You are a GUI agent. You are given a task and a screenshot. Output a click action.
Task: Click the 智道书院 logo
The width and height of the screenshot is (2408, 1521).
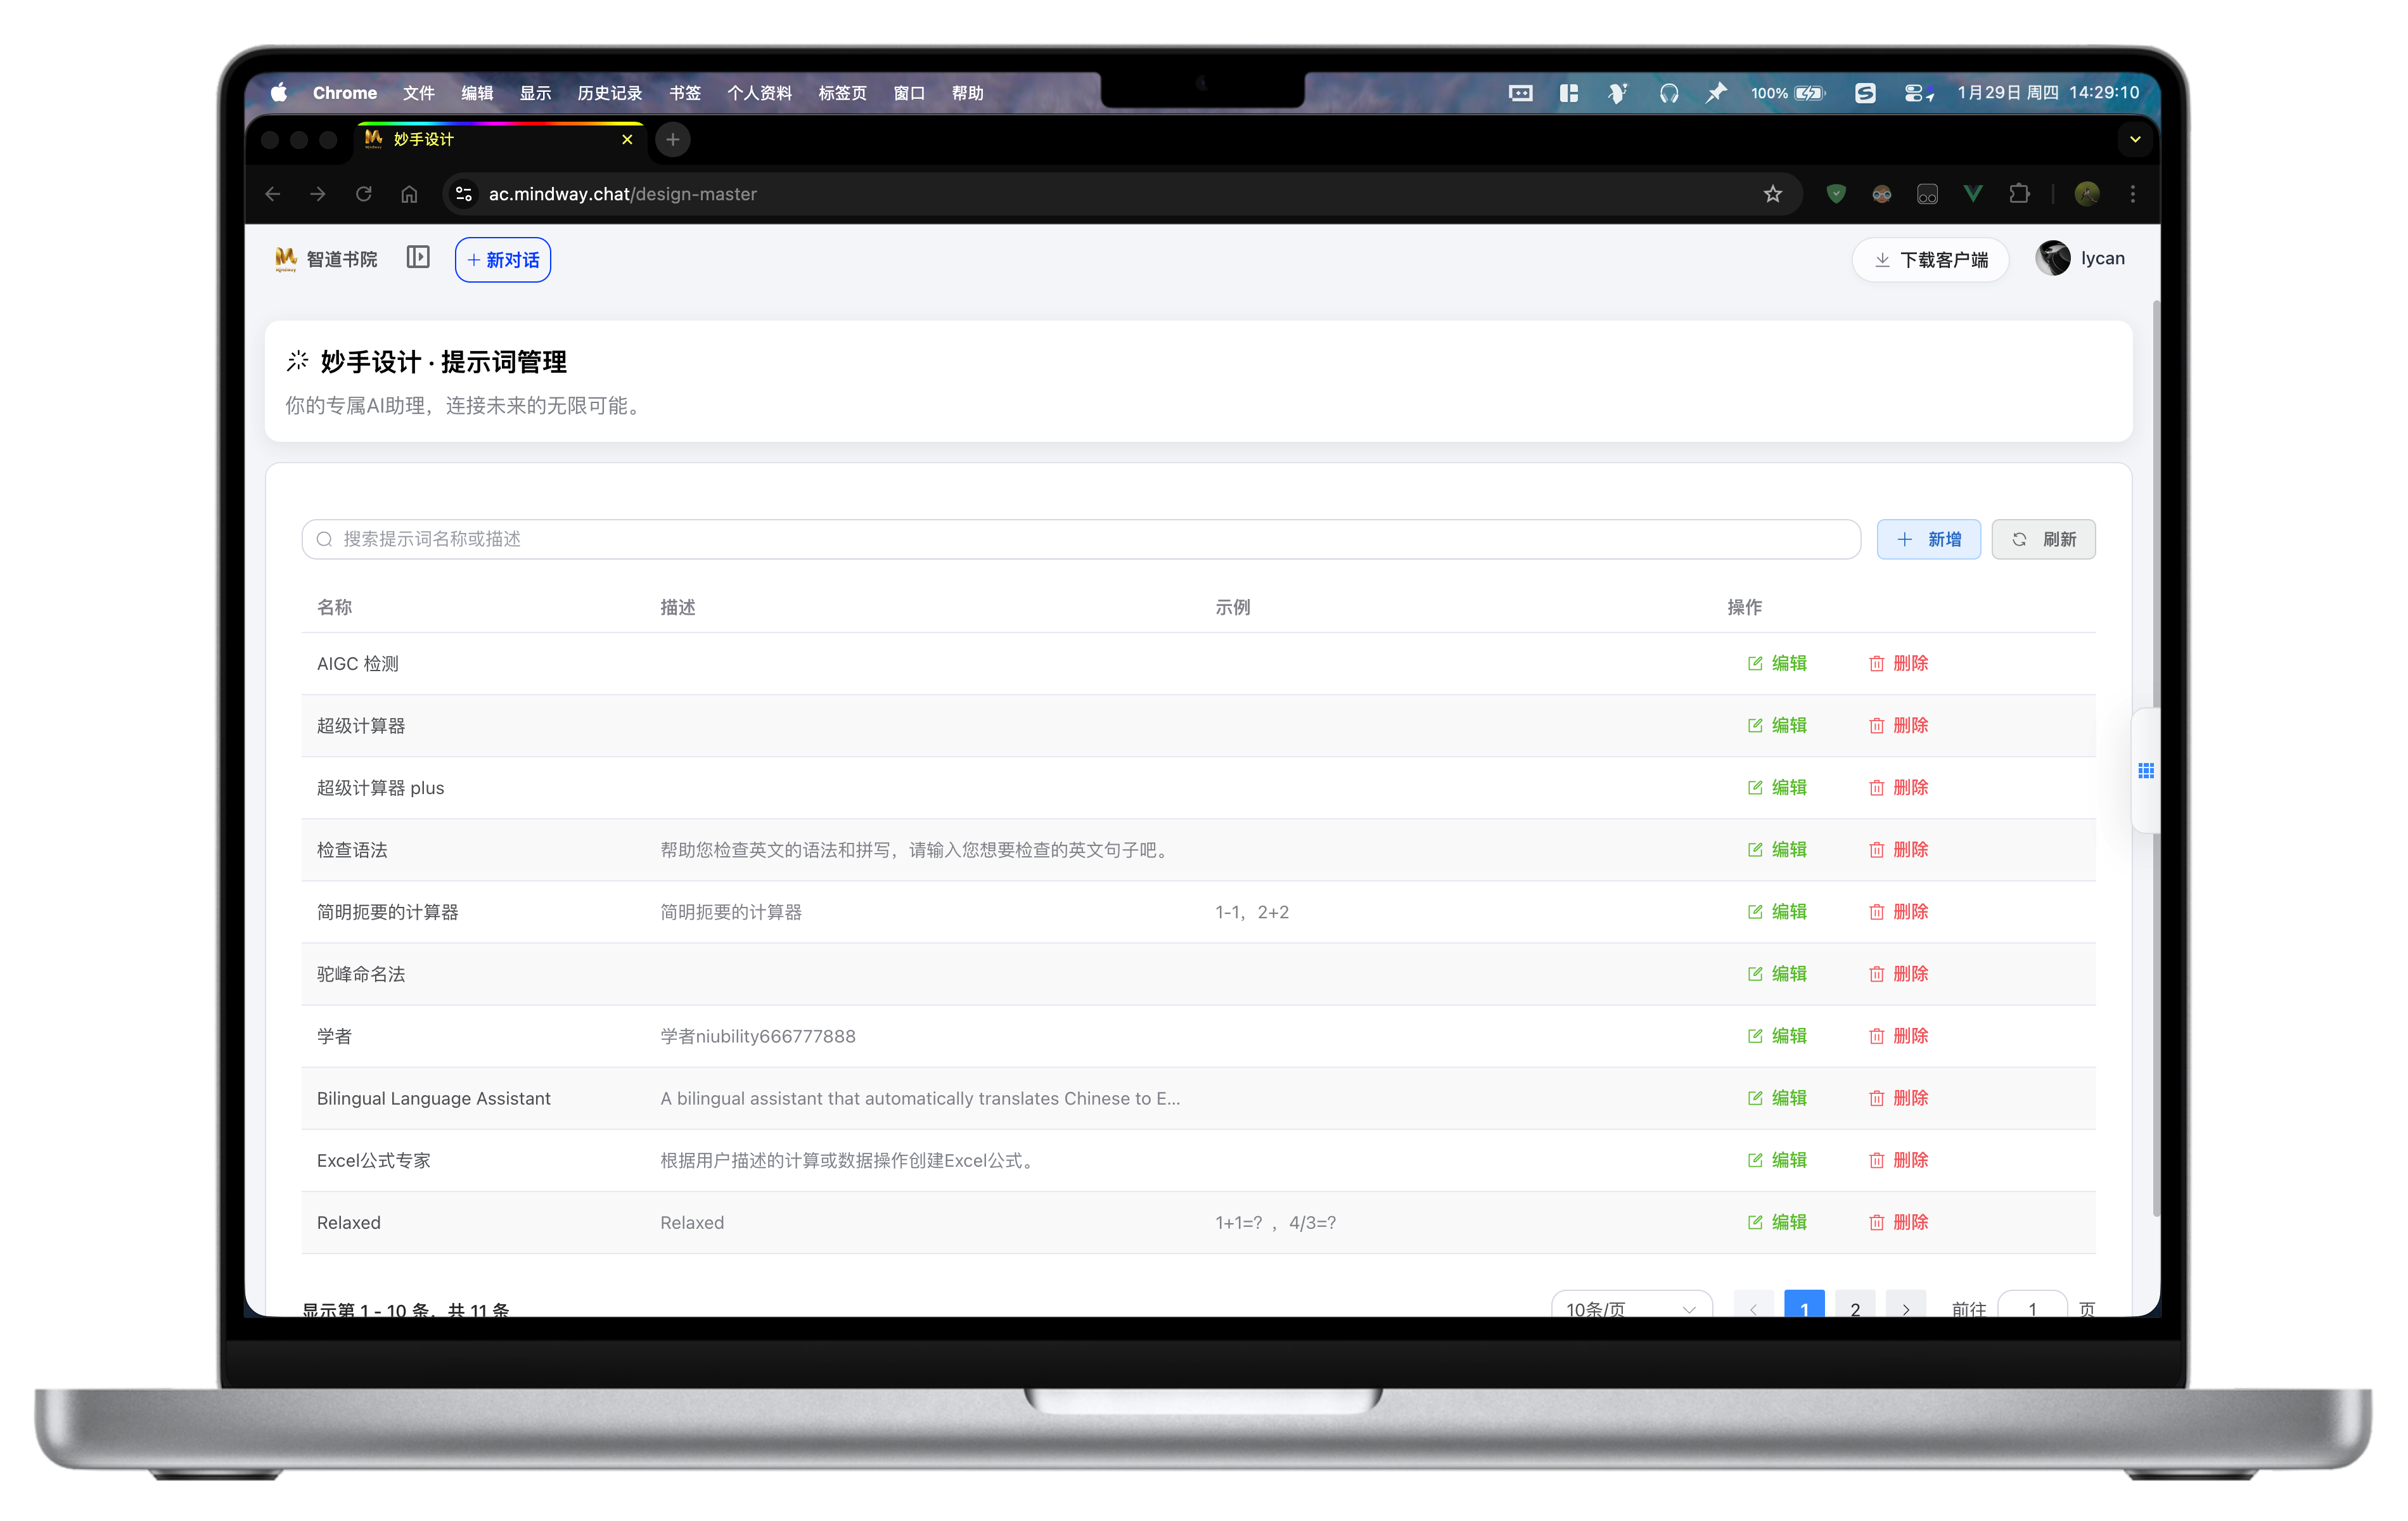click(x=326, y=259)
